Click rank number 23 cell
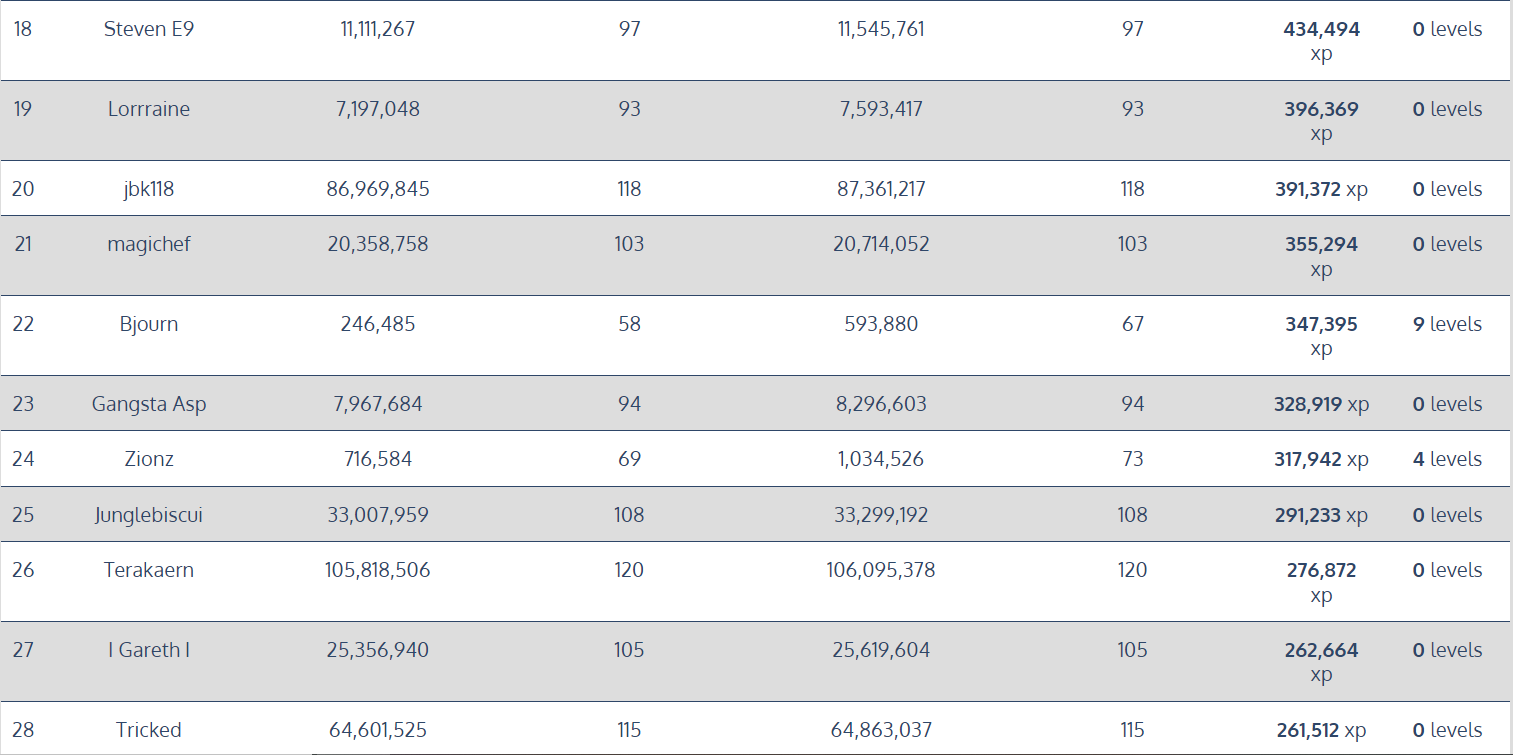Image resolution: width=1513 pixels, height=755 pixels. [23, 404]
